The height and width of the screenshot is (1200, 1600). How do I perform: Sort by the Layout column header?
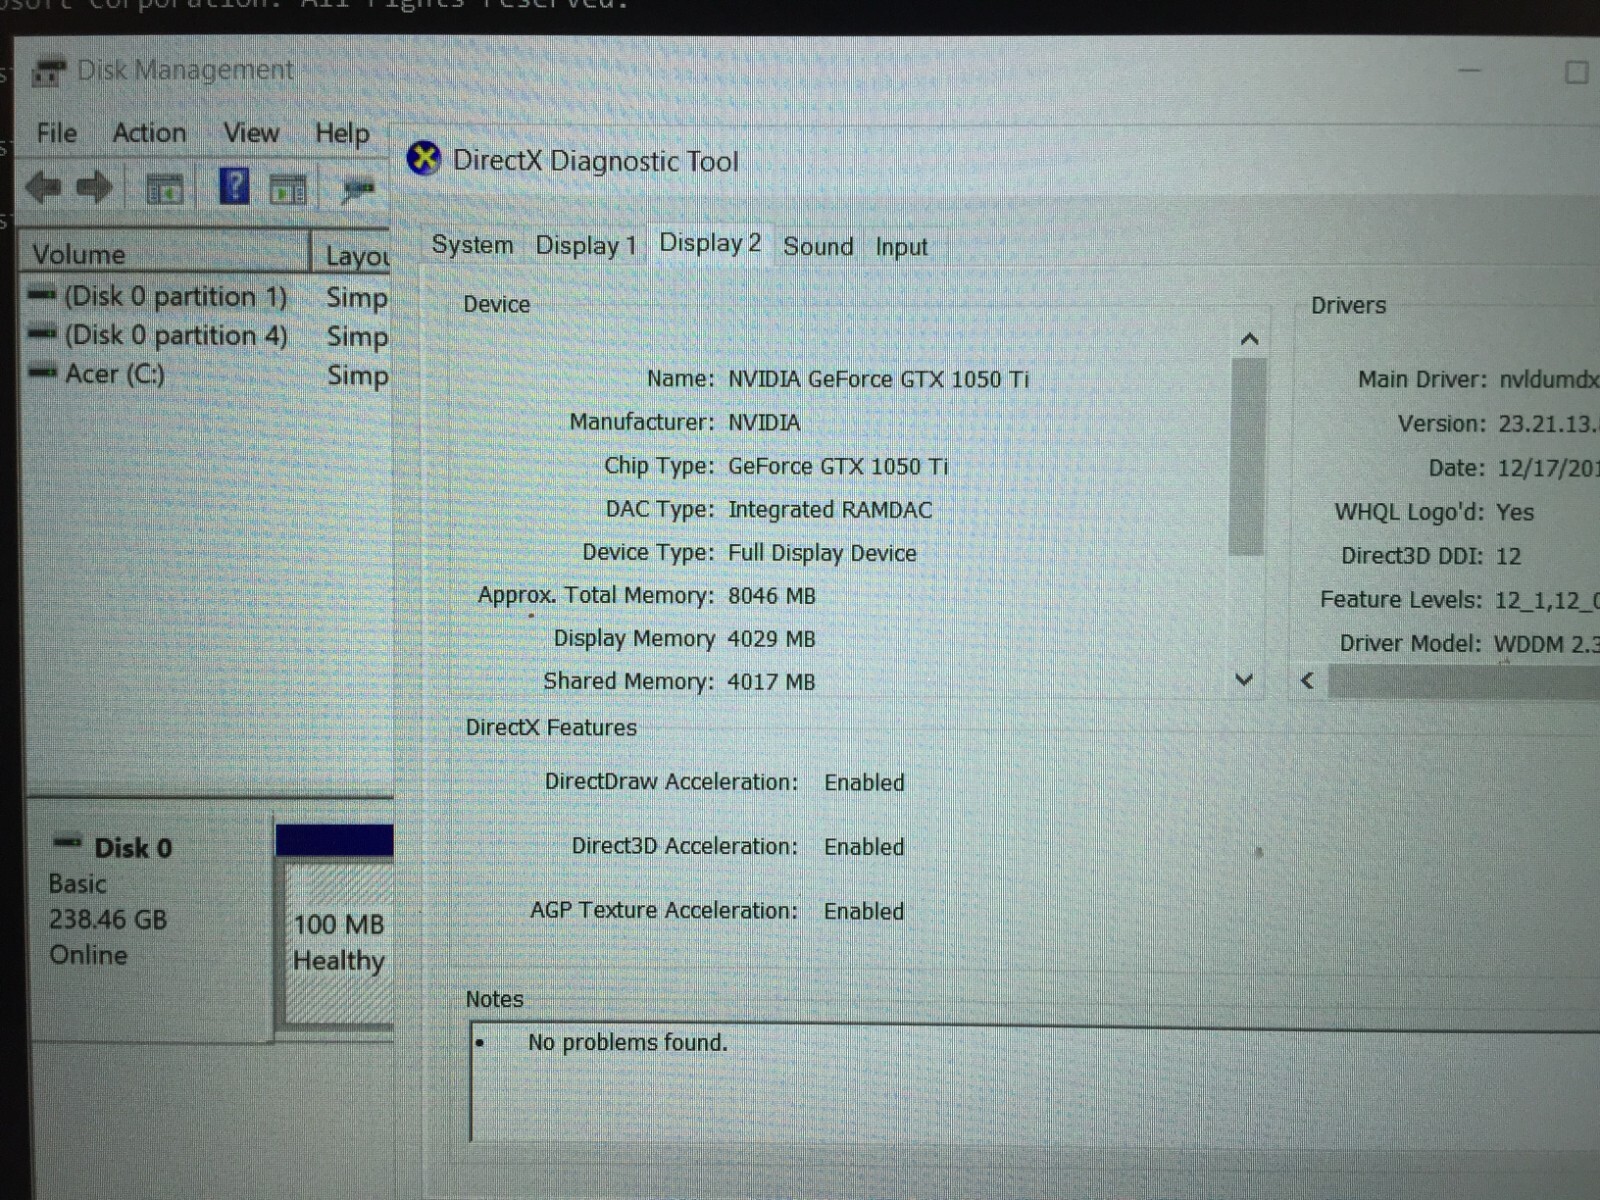[x=352, y=255]
